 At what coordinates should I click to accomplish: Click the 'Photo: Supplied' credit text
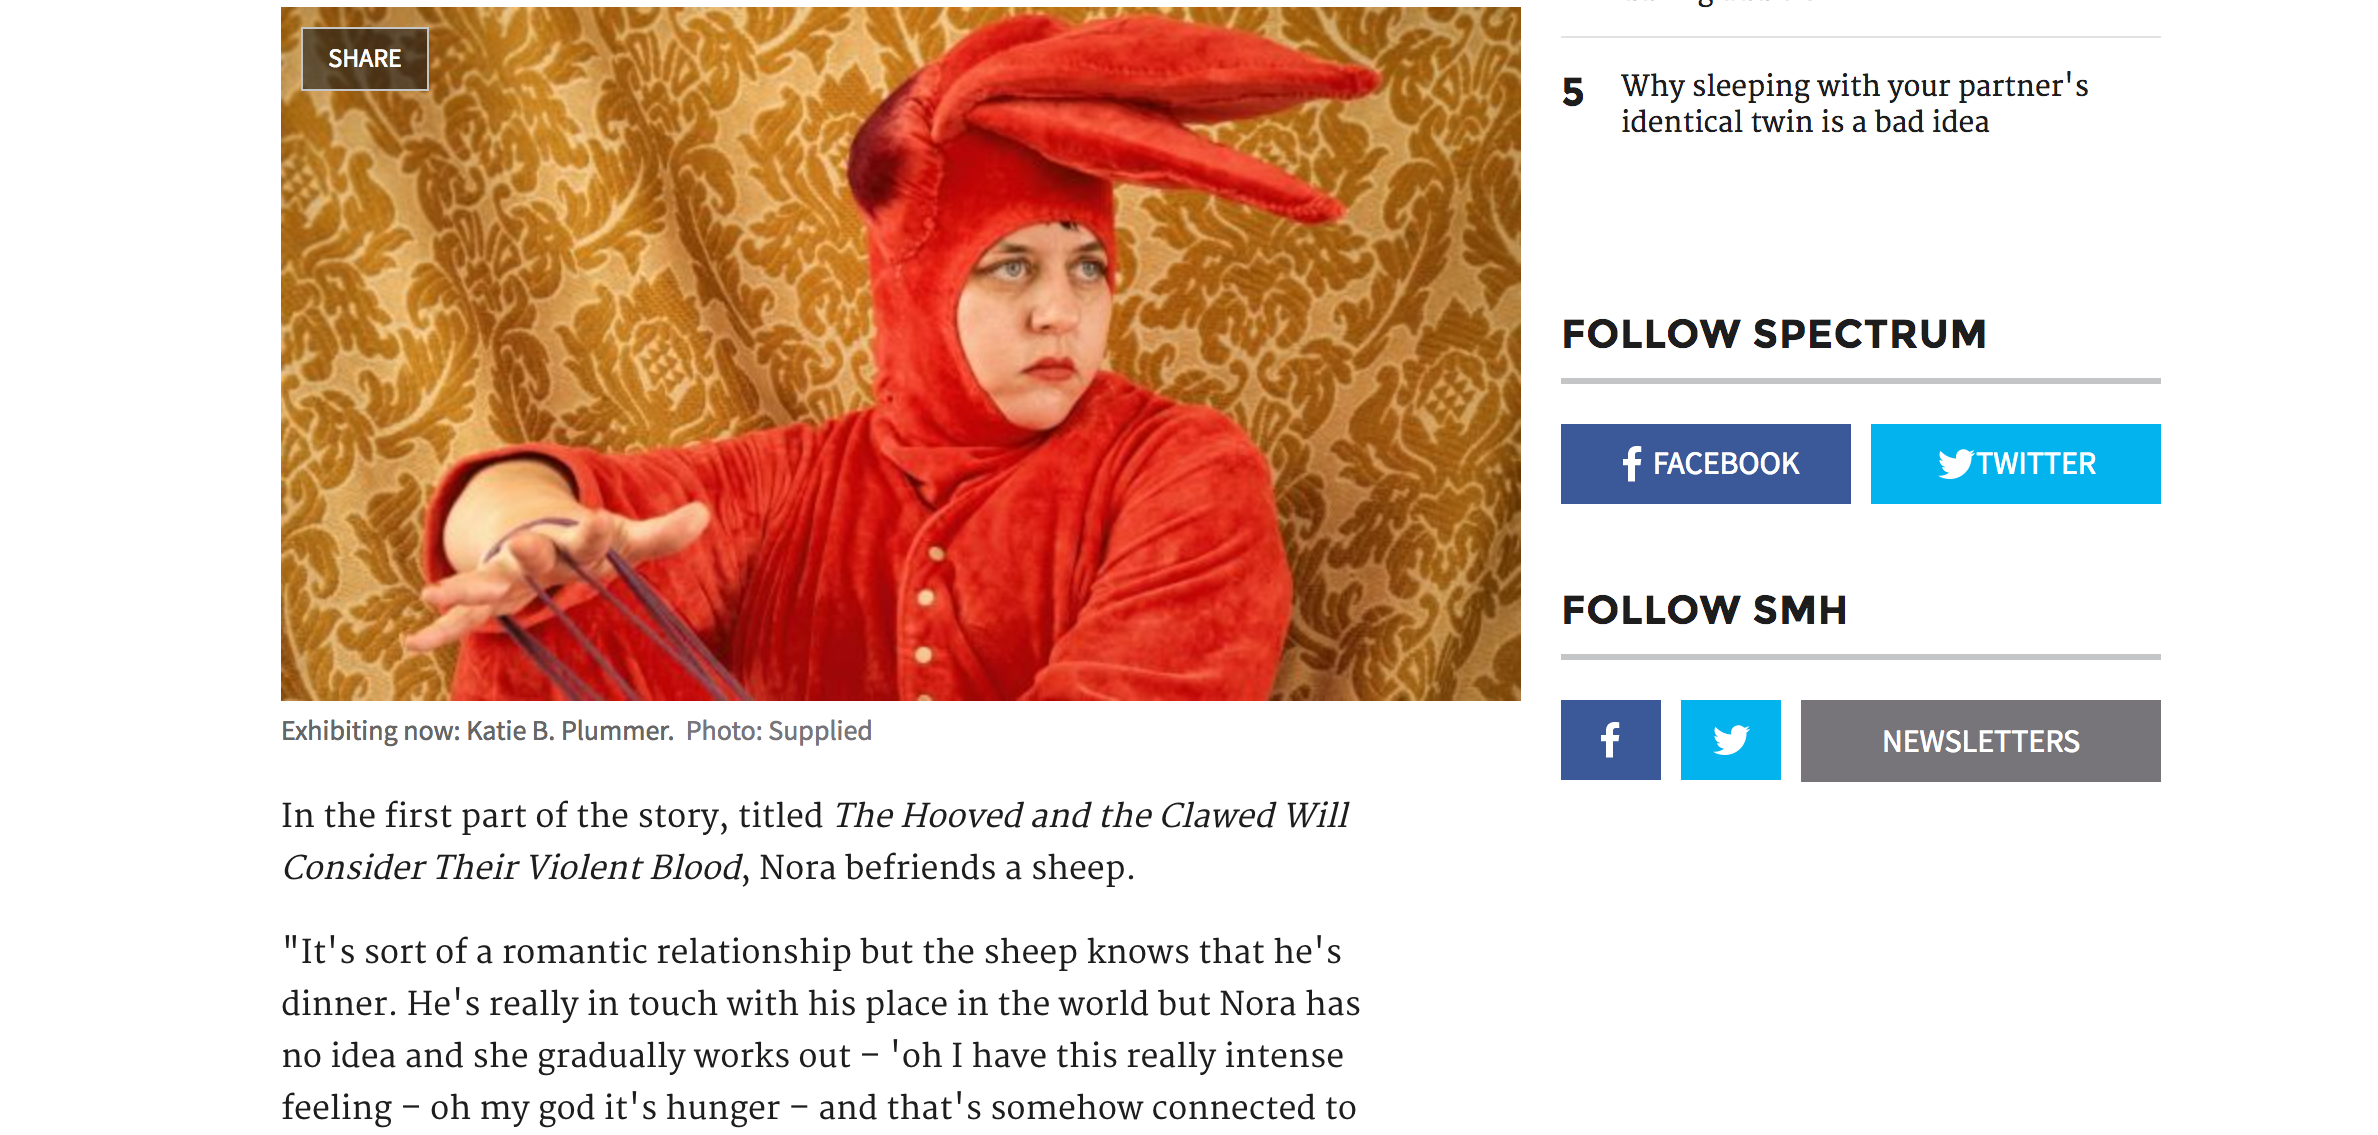coord(779,731)
